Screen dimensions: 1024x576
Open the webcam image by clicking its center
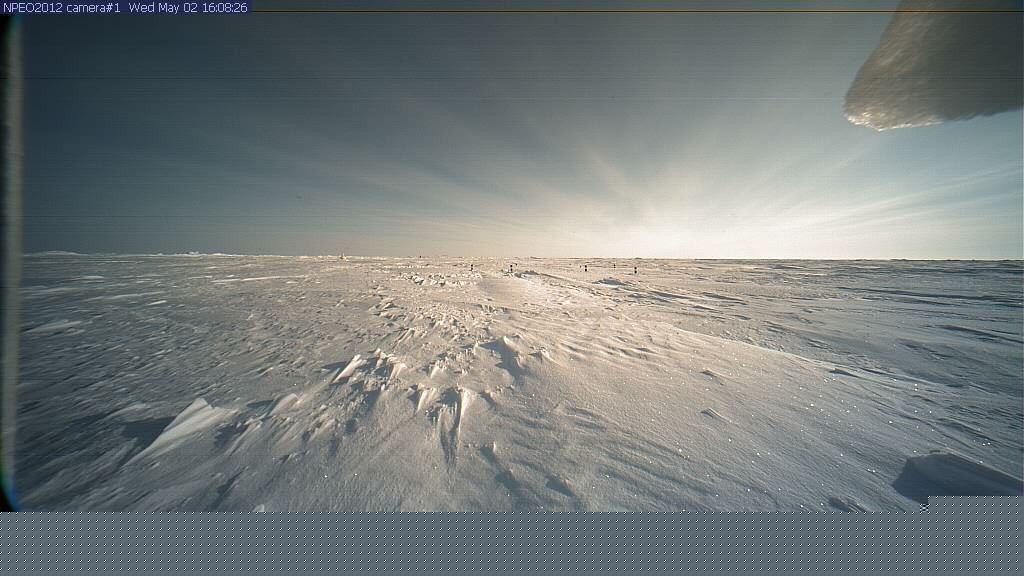pos(512,262)
